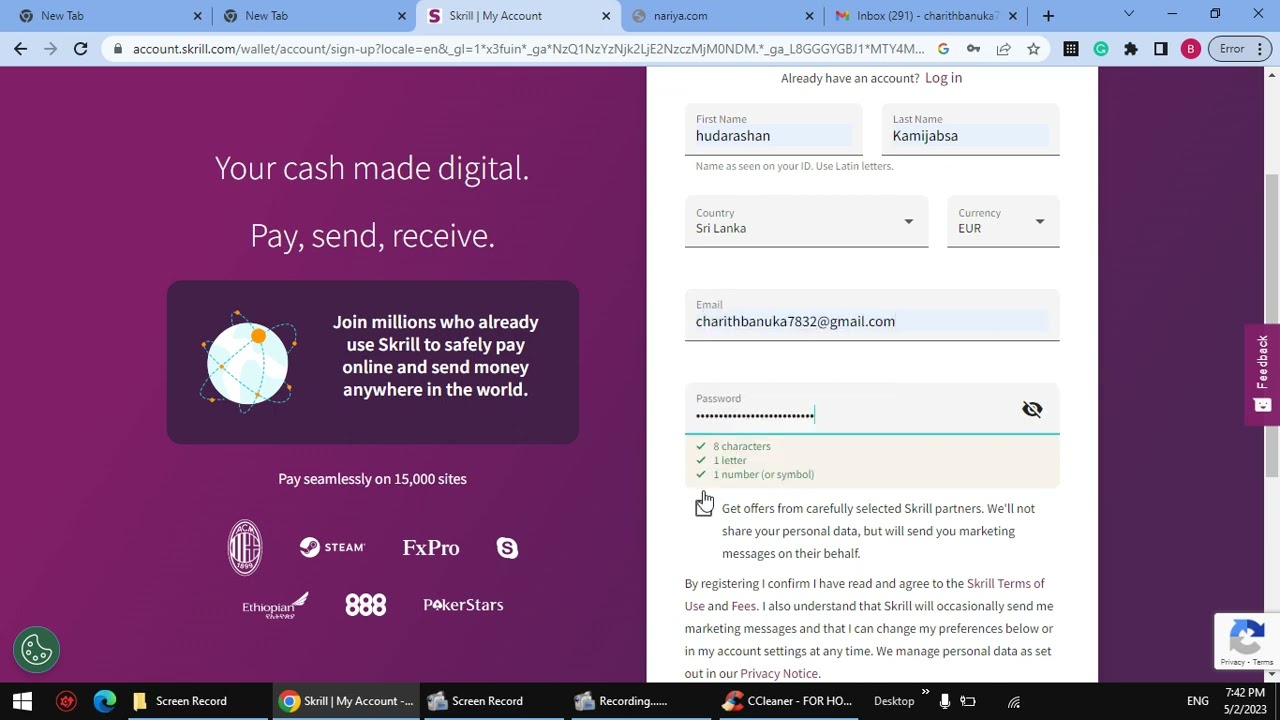
Task: Bookmark this page with the star
Action: tap(1033, 49)
